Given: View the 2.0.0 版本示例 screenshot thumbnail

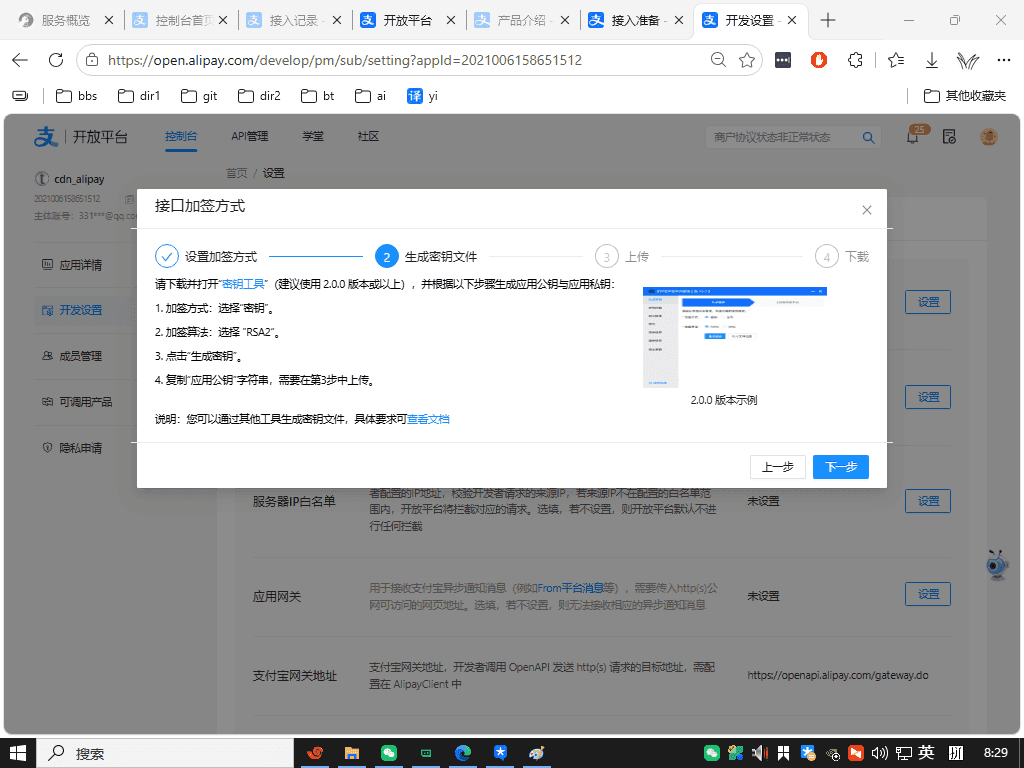Looking at the screenshot, I should click(x=735, y=337).
